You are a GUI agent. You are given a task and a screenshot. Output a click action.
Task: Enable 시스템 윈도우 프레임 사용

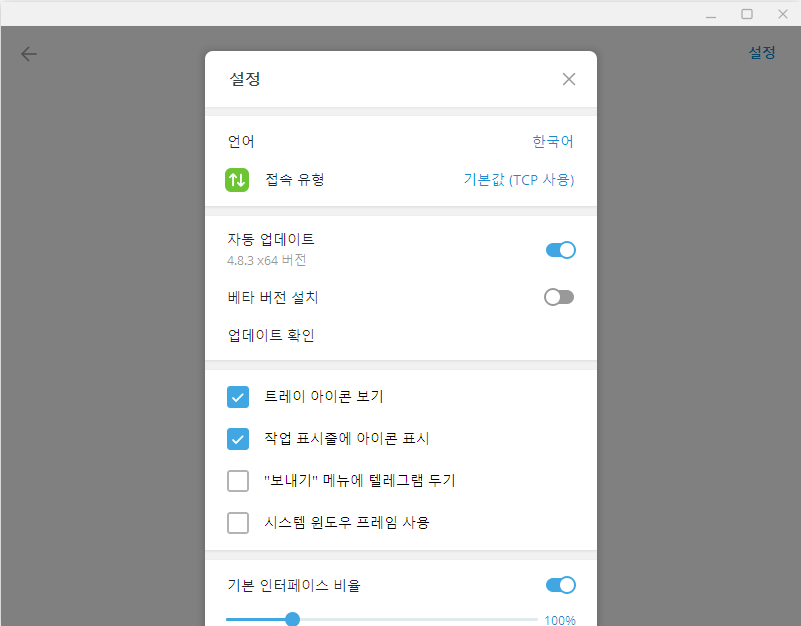pyautogui.click(x=238, y=523)
